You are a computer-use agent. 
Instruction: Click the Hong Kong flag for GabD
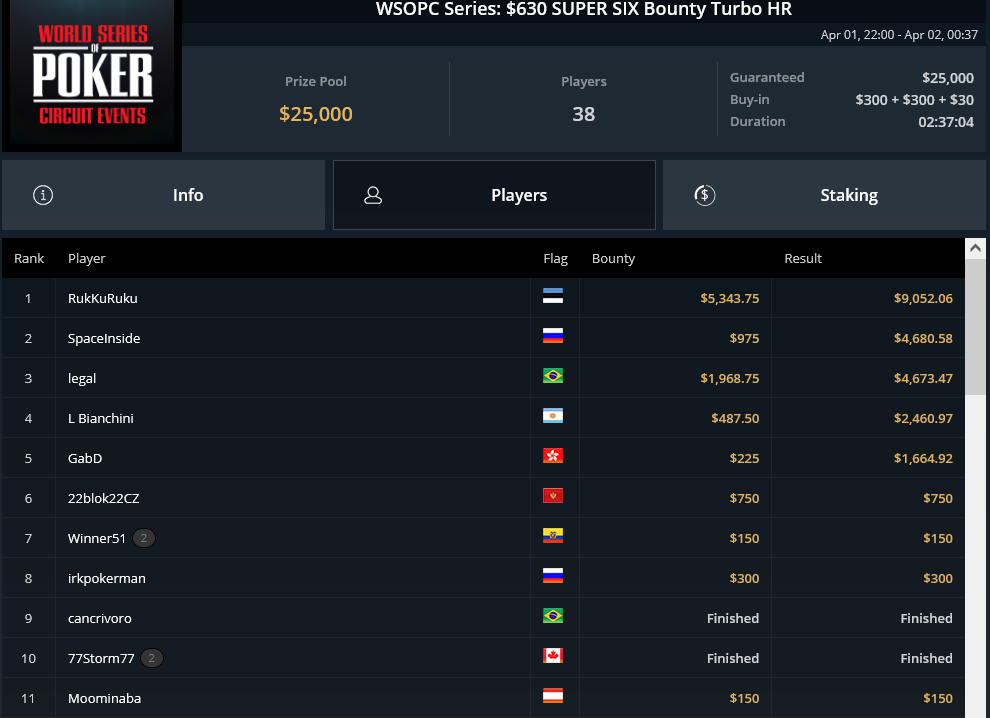(552, 455)
